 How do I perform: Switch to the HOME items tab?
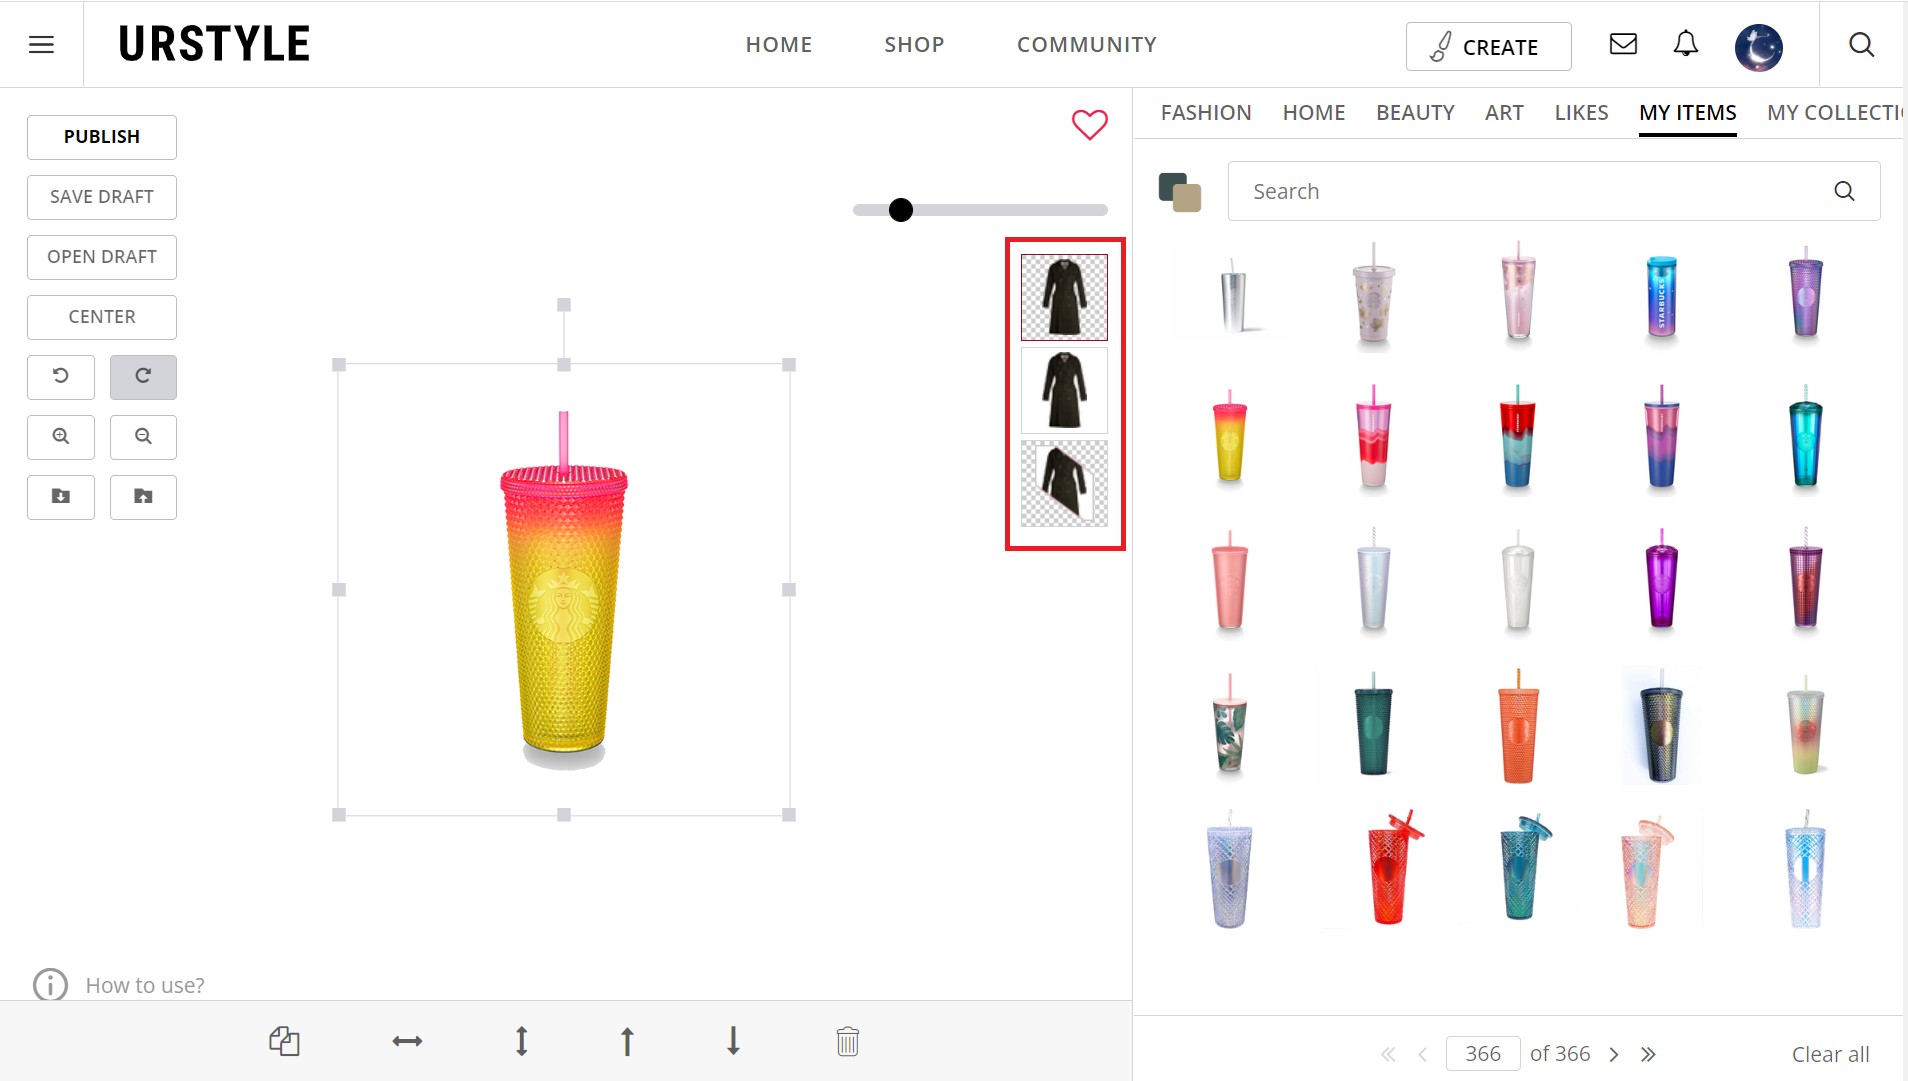(1314, 113)
